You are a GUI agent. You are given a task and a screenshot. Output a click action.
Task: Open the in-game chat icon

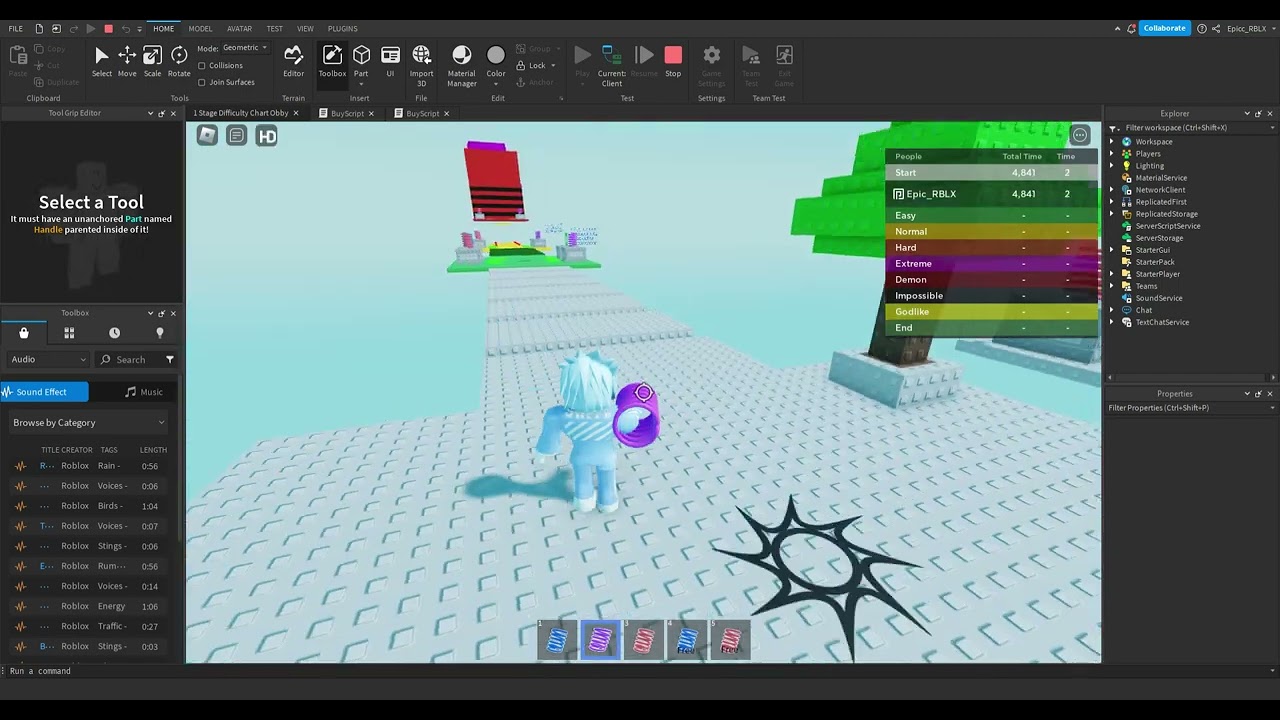[237, 135]
